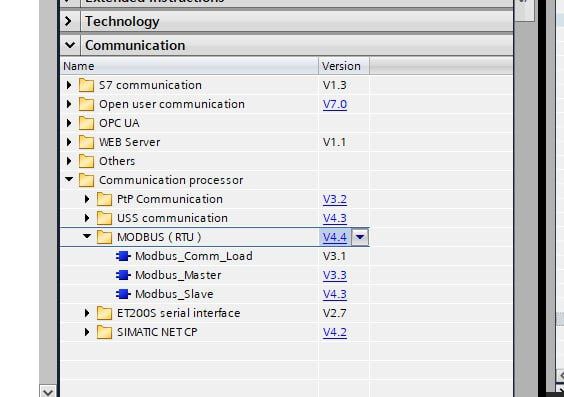Select the MODBUS ( RTU ) row label
The width and height of the screenshot is (564, 397).
[x=159, y=237]
